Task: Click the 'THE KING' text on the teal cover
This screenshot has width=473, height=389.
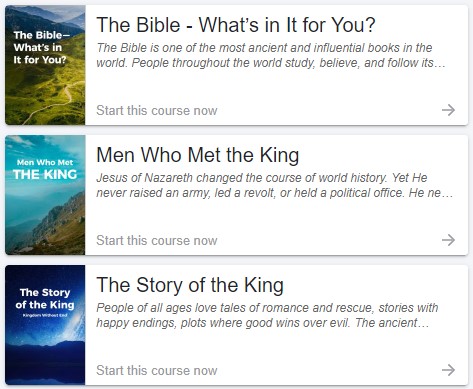Action: [x=45, y=174]
